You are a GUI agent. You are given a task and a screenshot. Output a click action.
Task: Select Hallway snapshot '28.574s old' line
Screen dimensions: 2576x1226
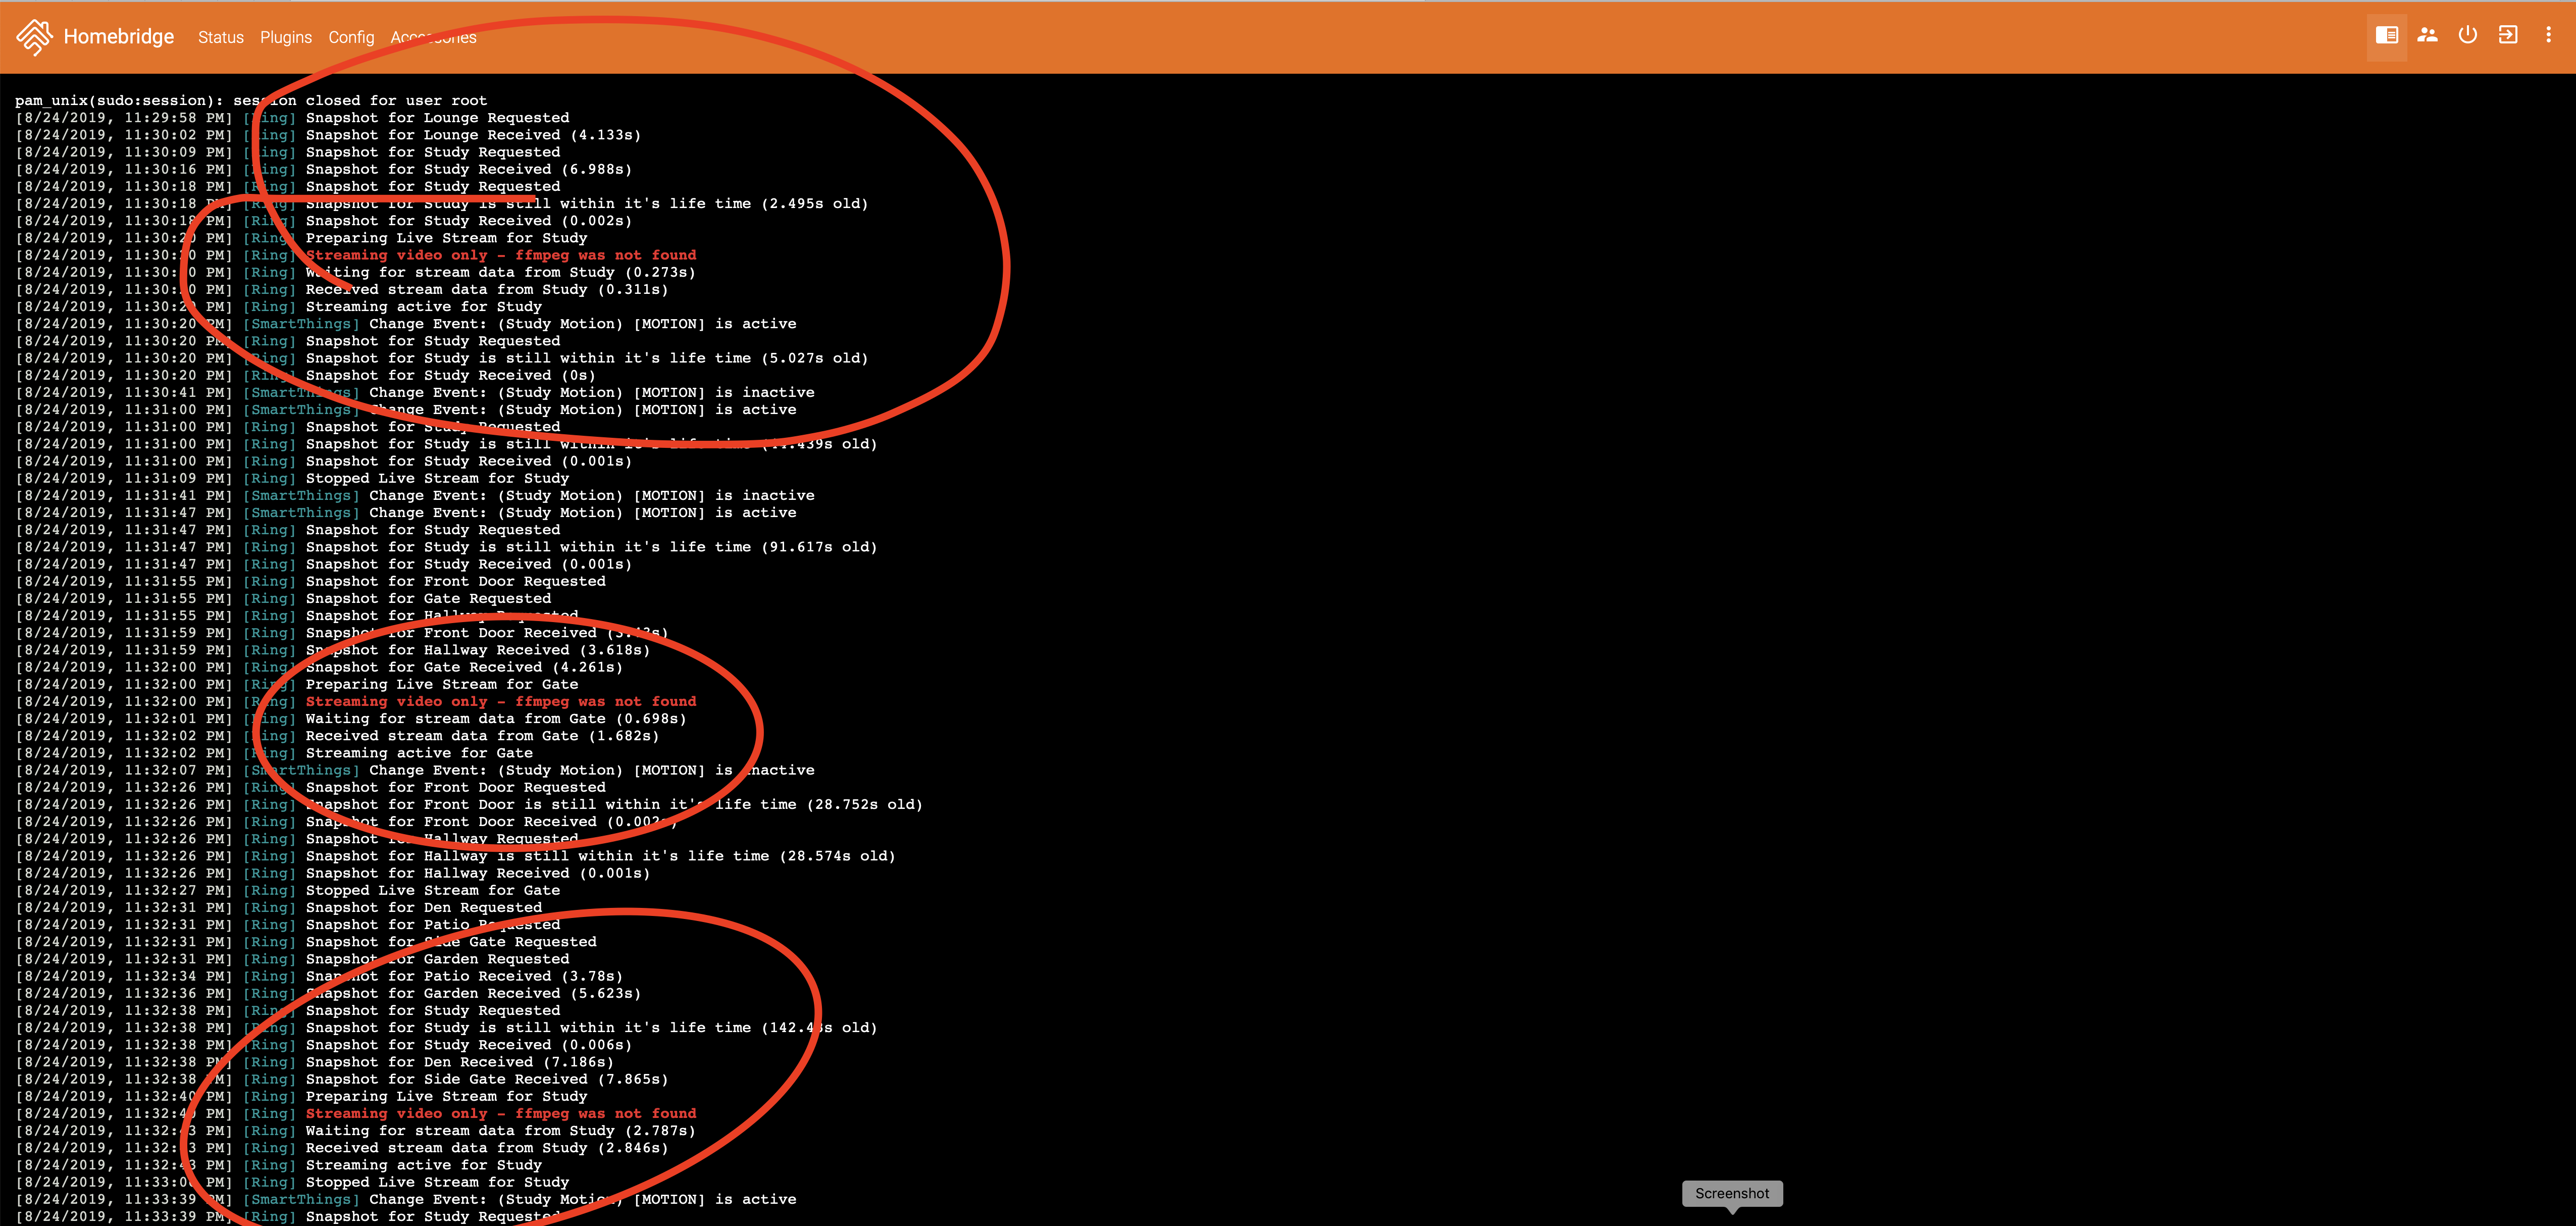point(455,857)
